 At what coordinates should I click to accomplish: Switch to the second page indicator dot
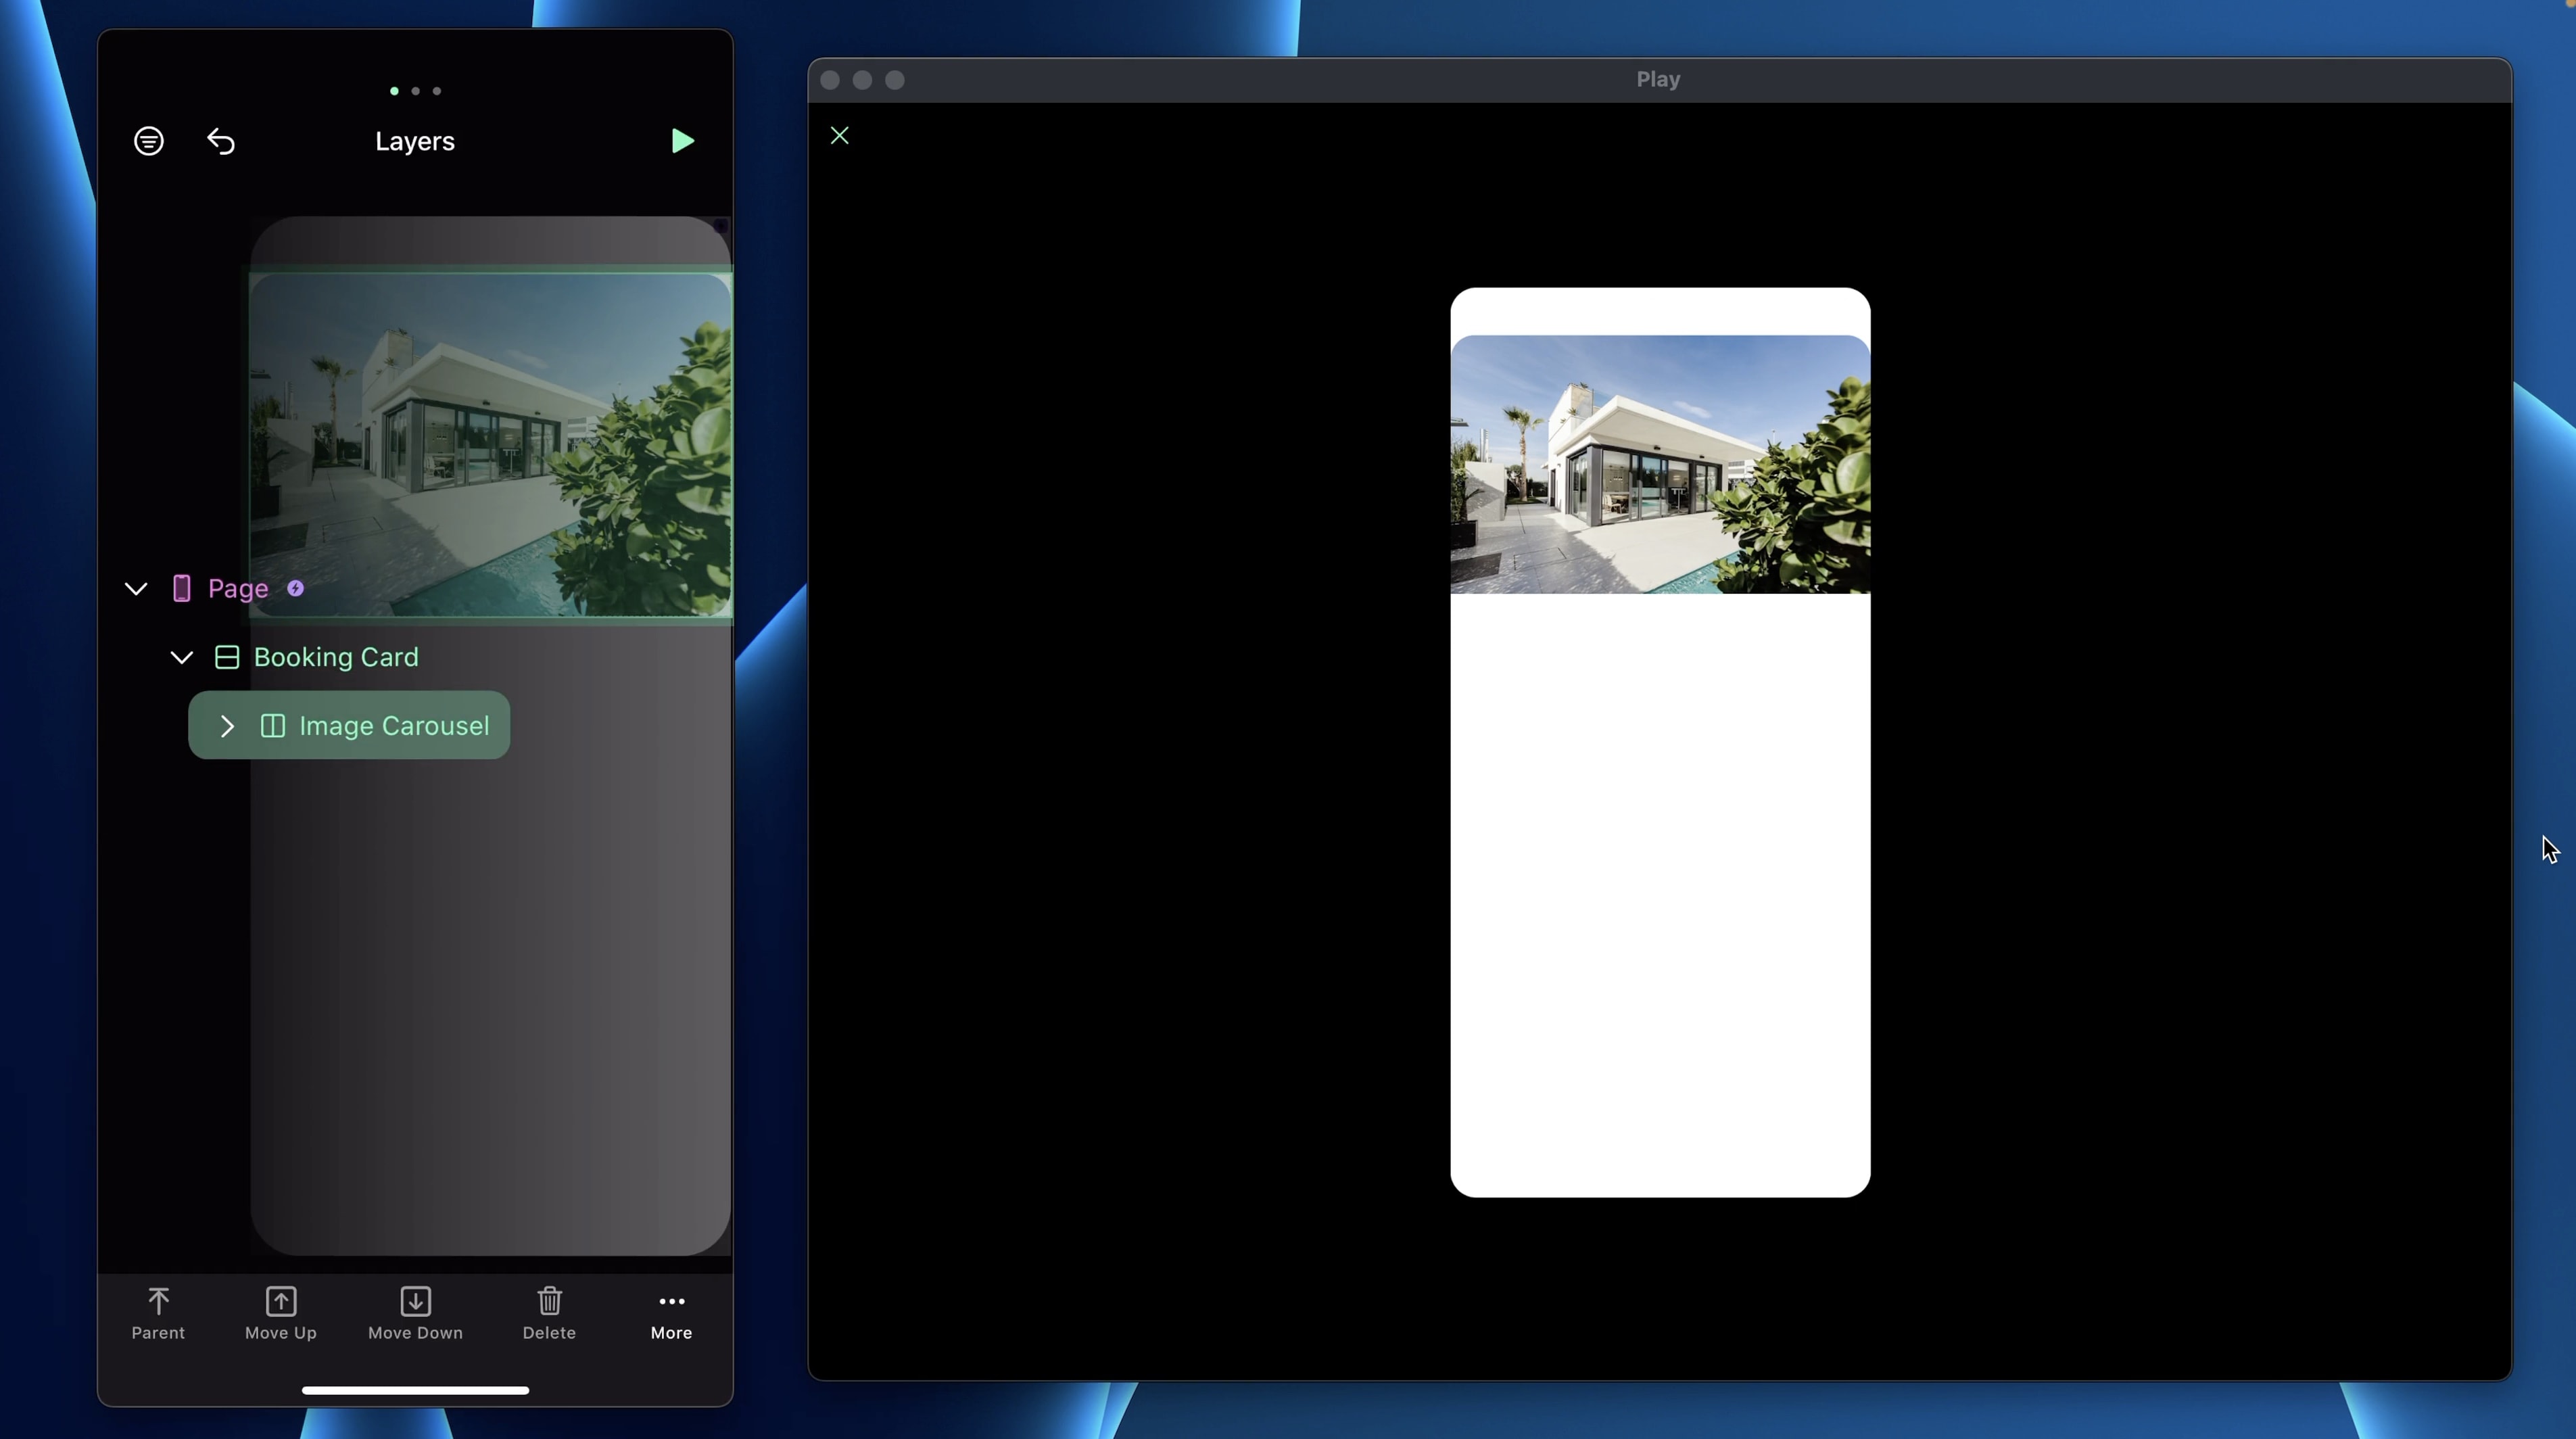pos(415,91)
